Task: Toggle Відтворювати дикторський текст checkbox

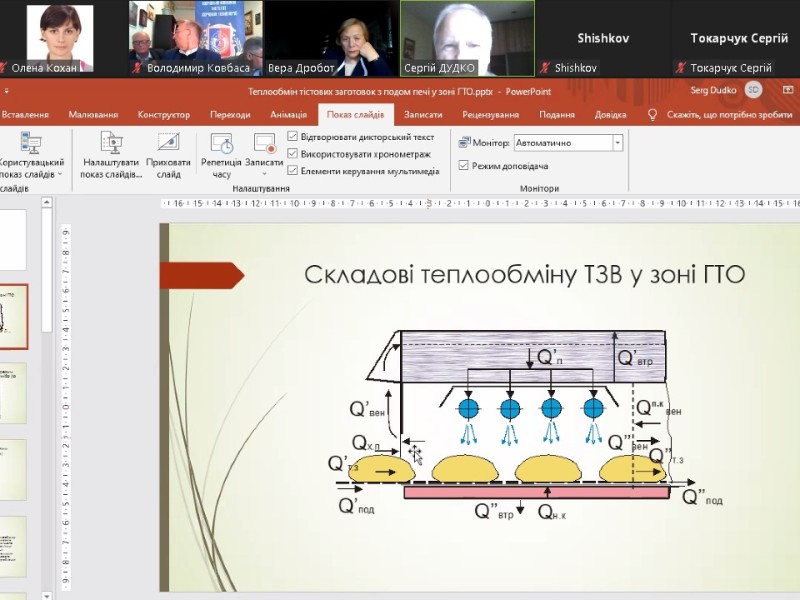Action: point(293,136)
